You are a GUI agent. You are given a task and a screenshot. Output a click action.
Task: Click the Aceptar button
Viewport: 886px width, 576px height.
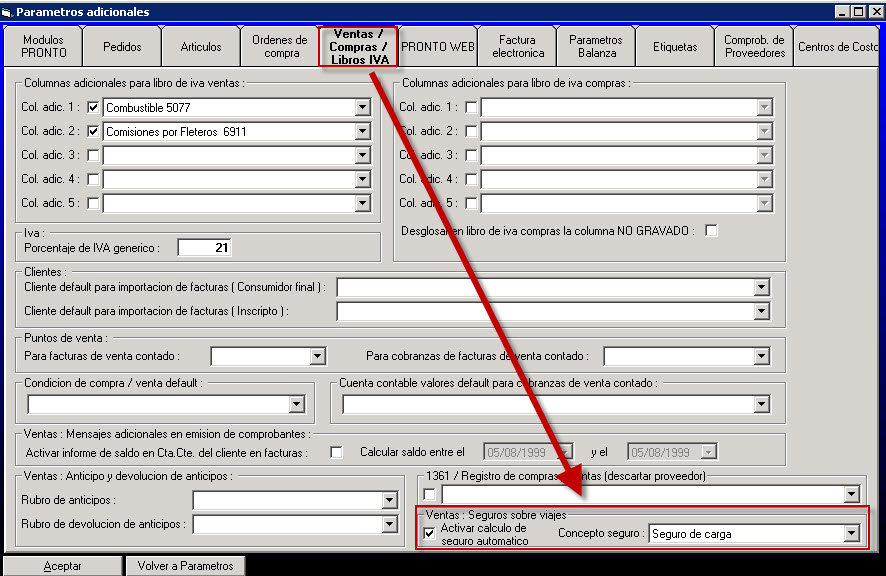click(x=62, y=566)
